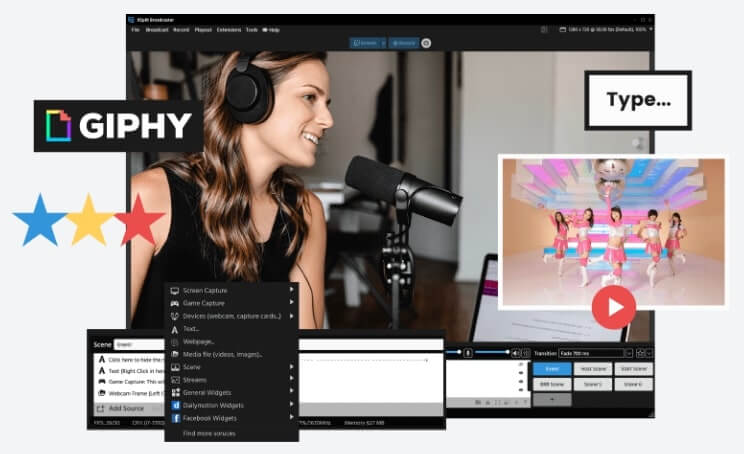Click the CPU readout in status bar
Screen dimensions: 744x454
tap(148, 423)
